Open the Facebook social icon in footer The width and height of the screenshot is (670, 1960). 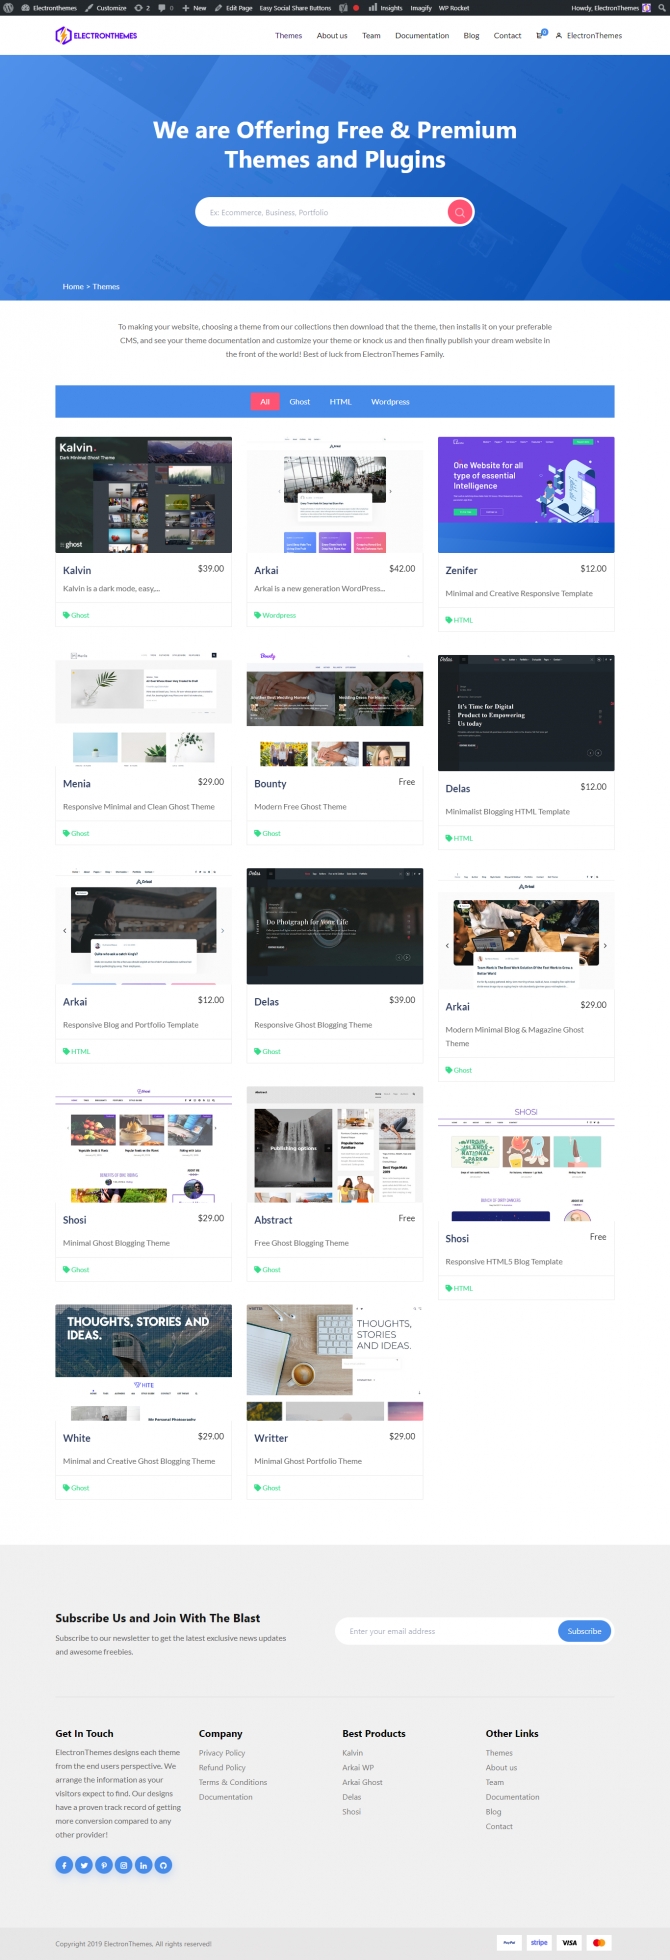(64, 1864)
